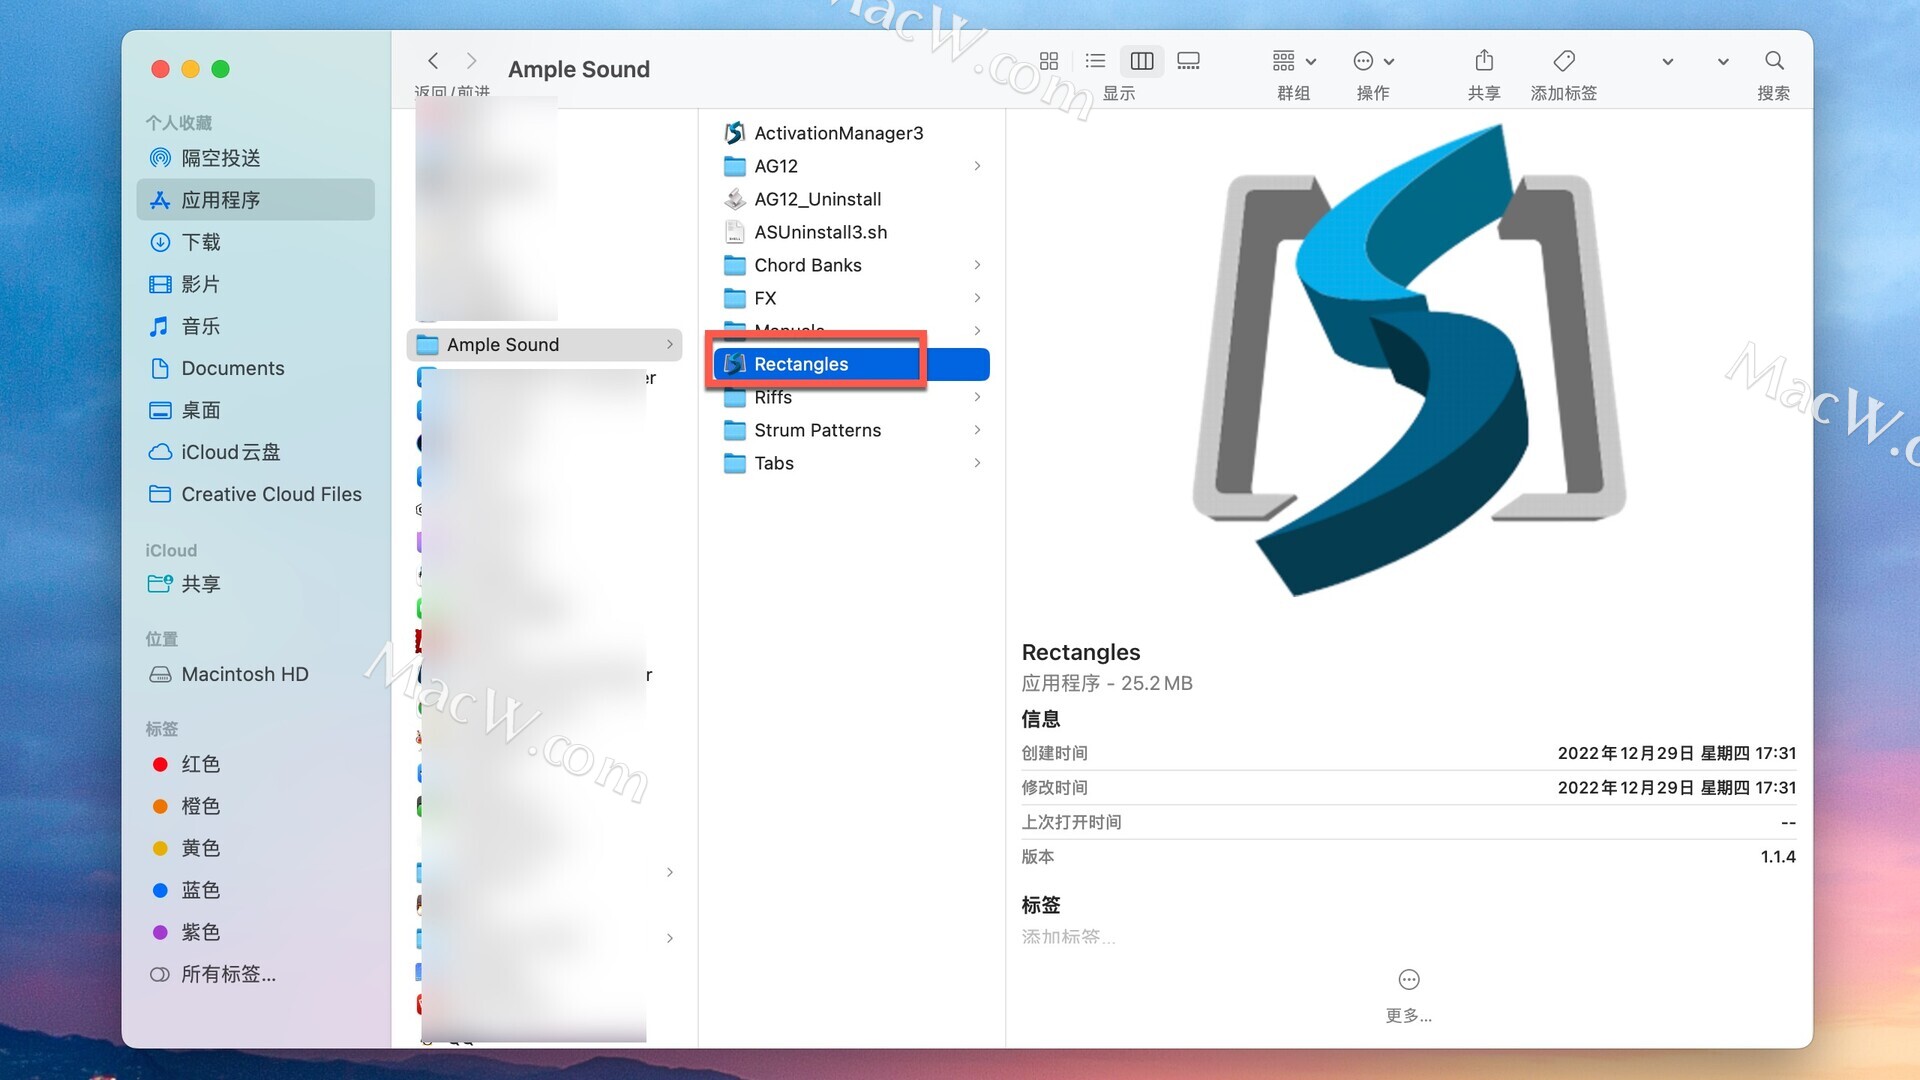Select AG12_Uninstall file
The image size is (1920, 1080).
(x=852, y=199)
